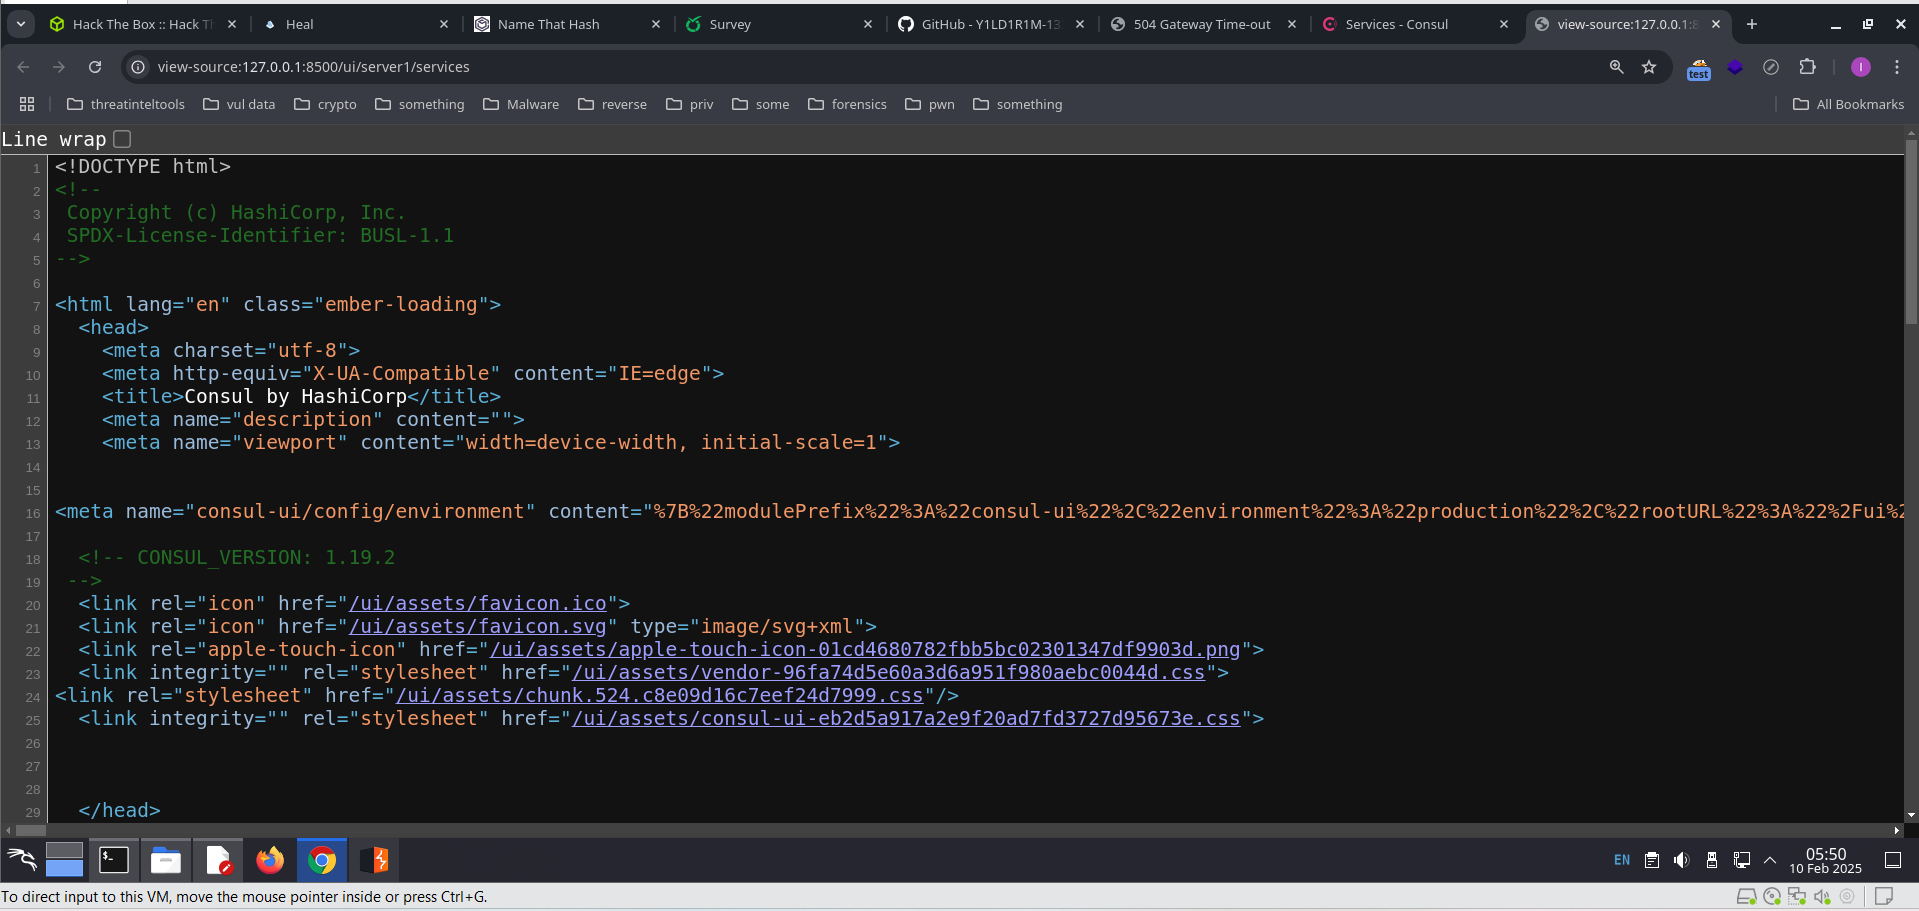Open Chrome's three-dot menu
This screenshot has width=1919, height=911.
pyautogui.click(x=1896, y=67)
